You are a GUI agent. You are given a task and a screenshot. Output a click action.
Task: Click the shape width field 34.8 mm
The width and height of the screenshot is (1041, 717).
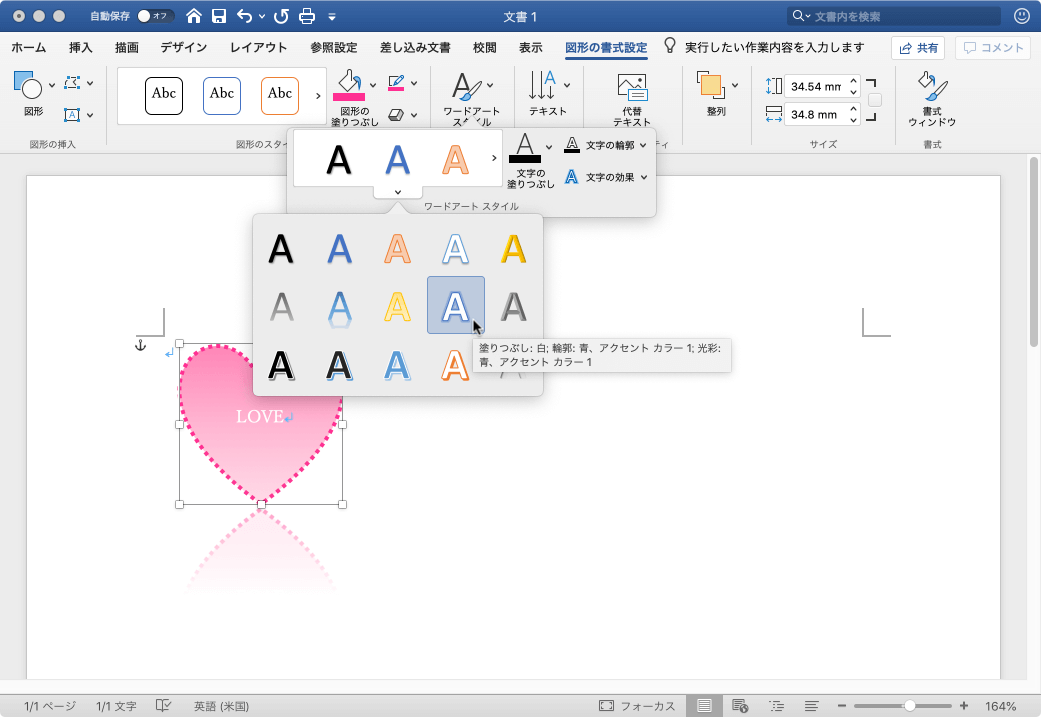click(816, 114)
